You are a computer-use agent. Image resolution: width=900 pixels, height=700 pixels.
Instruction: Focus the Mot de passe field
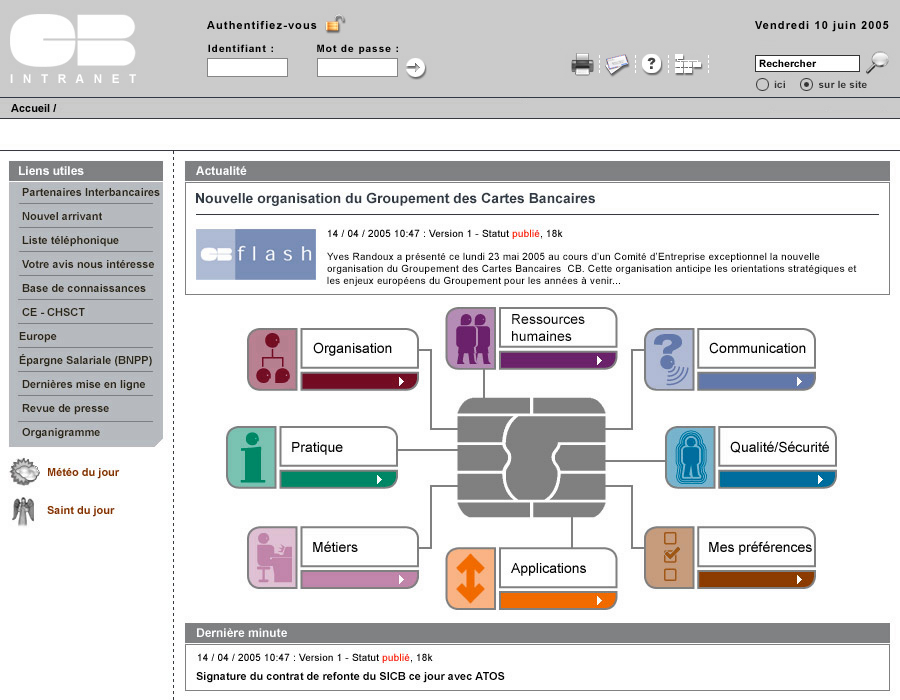tap(357, 68)
